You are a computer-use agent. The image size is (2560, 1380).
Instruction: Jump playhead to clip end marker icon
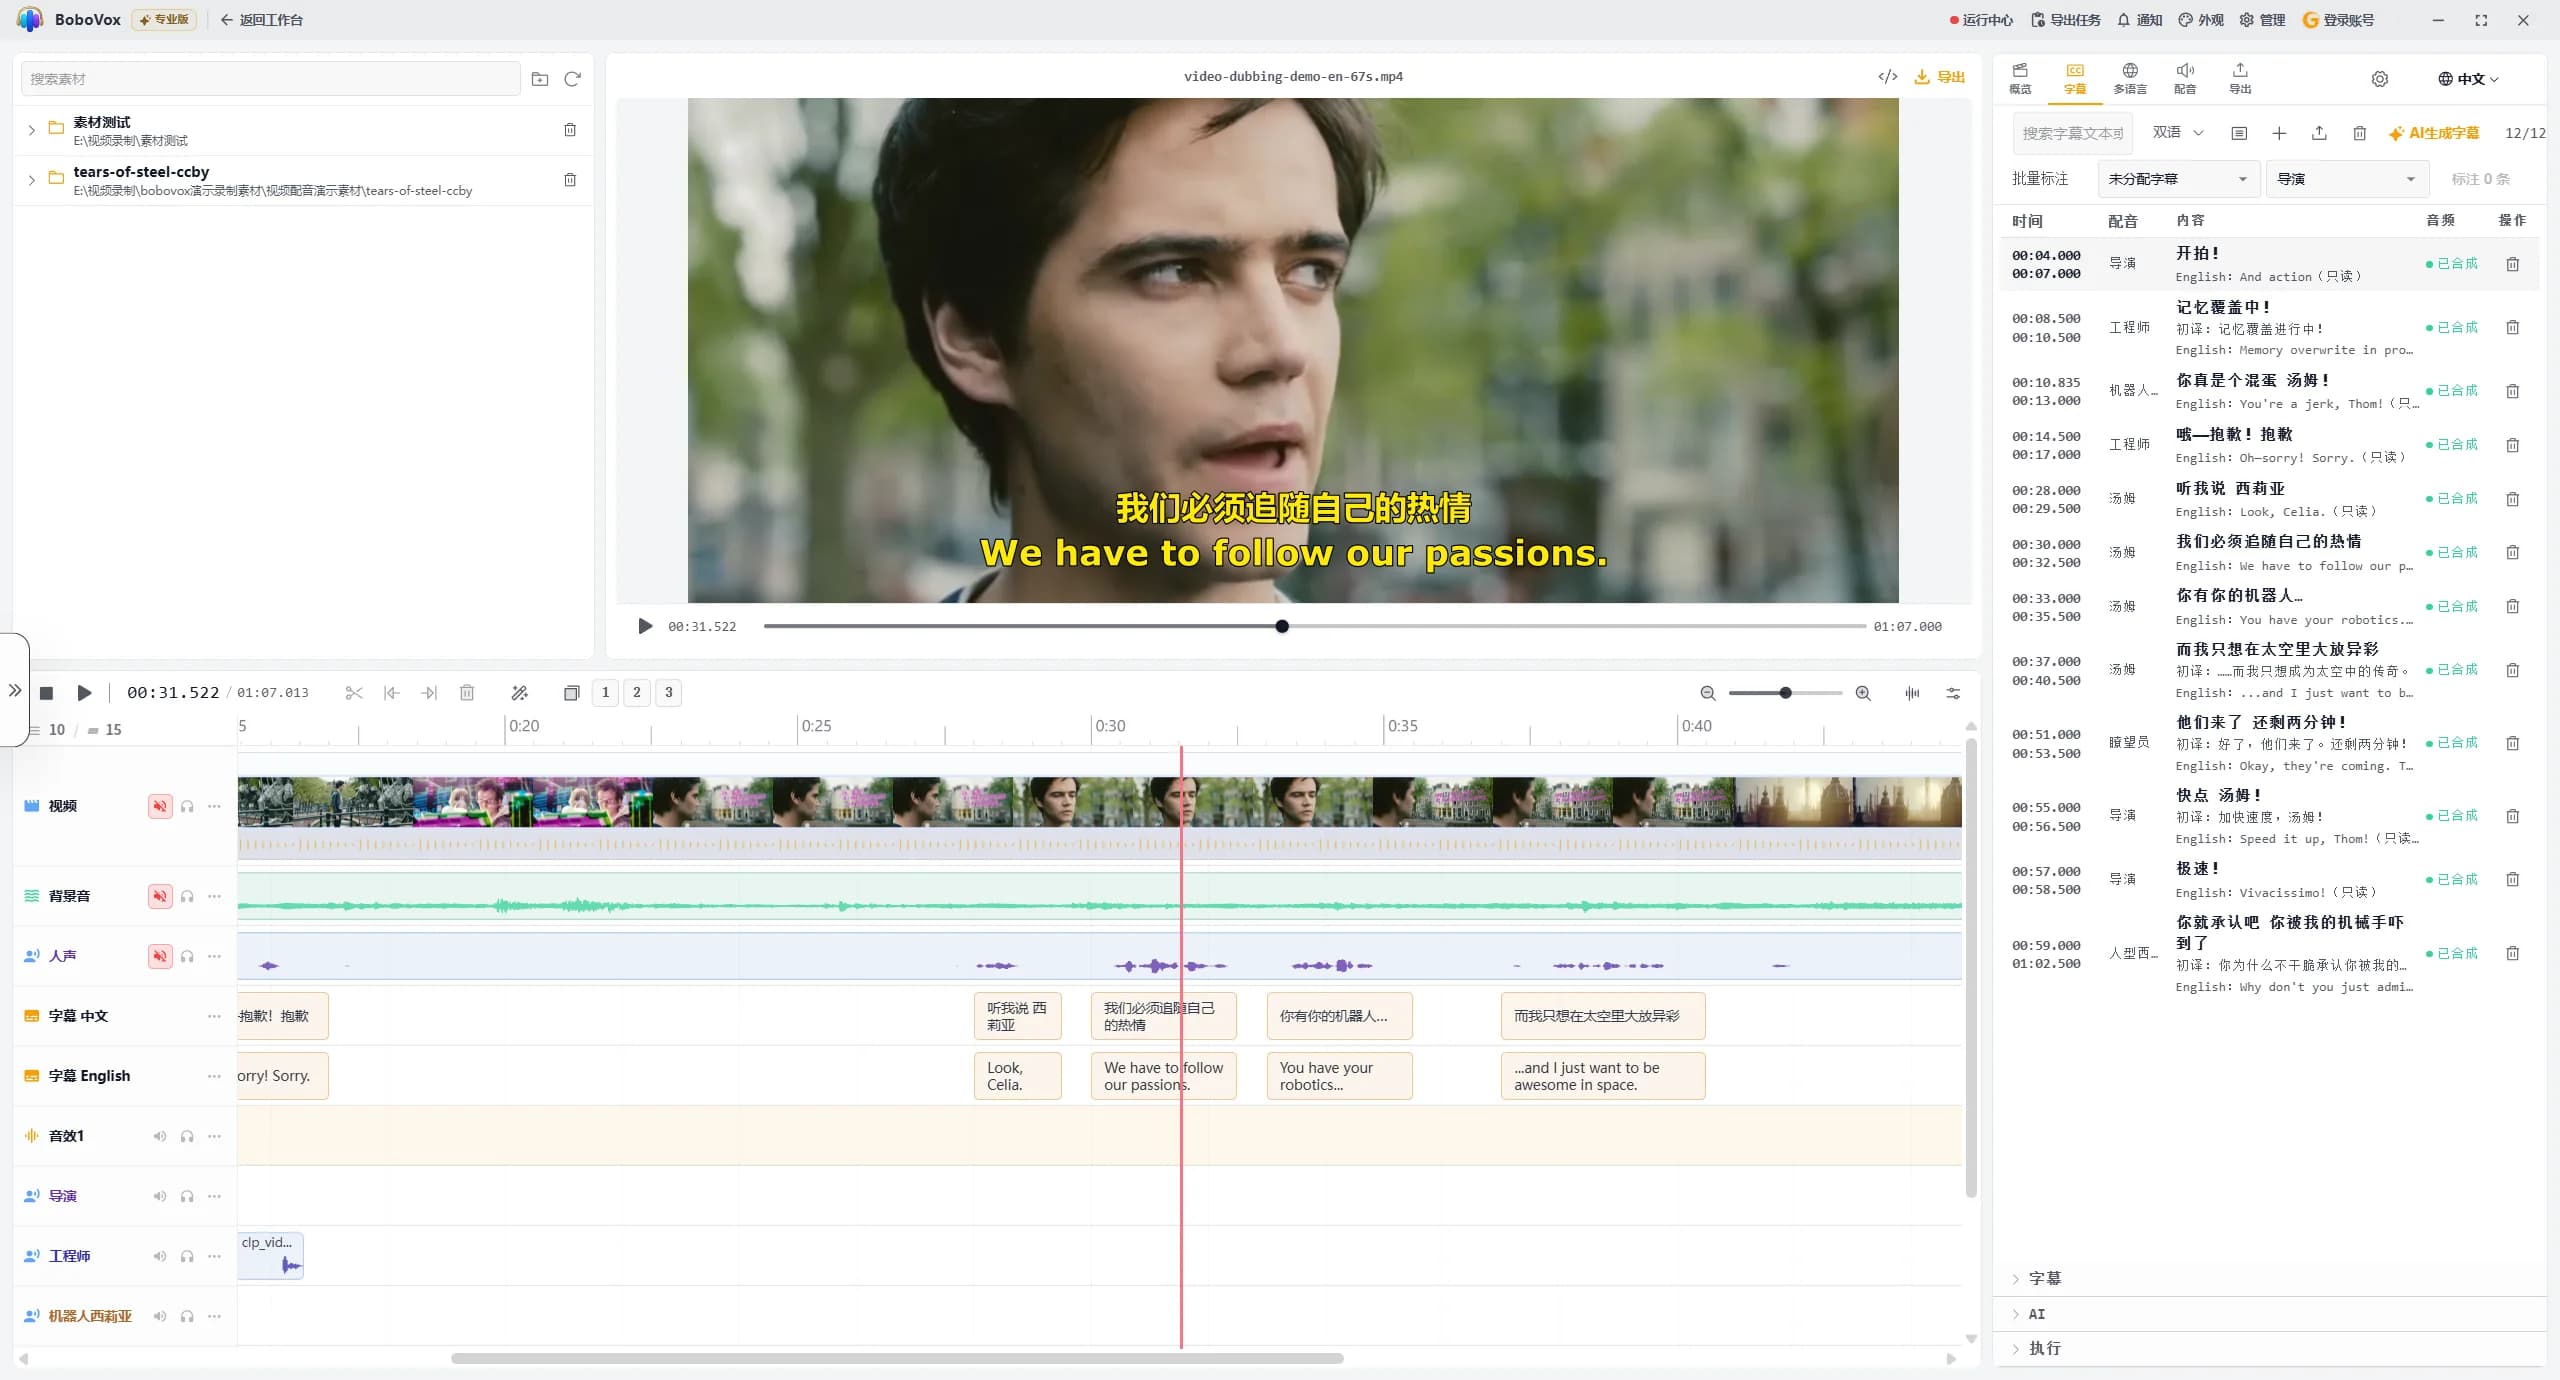tap(429, 693)
